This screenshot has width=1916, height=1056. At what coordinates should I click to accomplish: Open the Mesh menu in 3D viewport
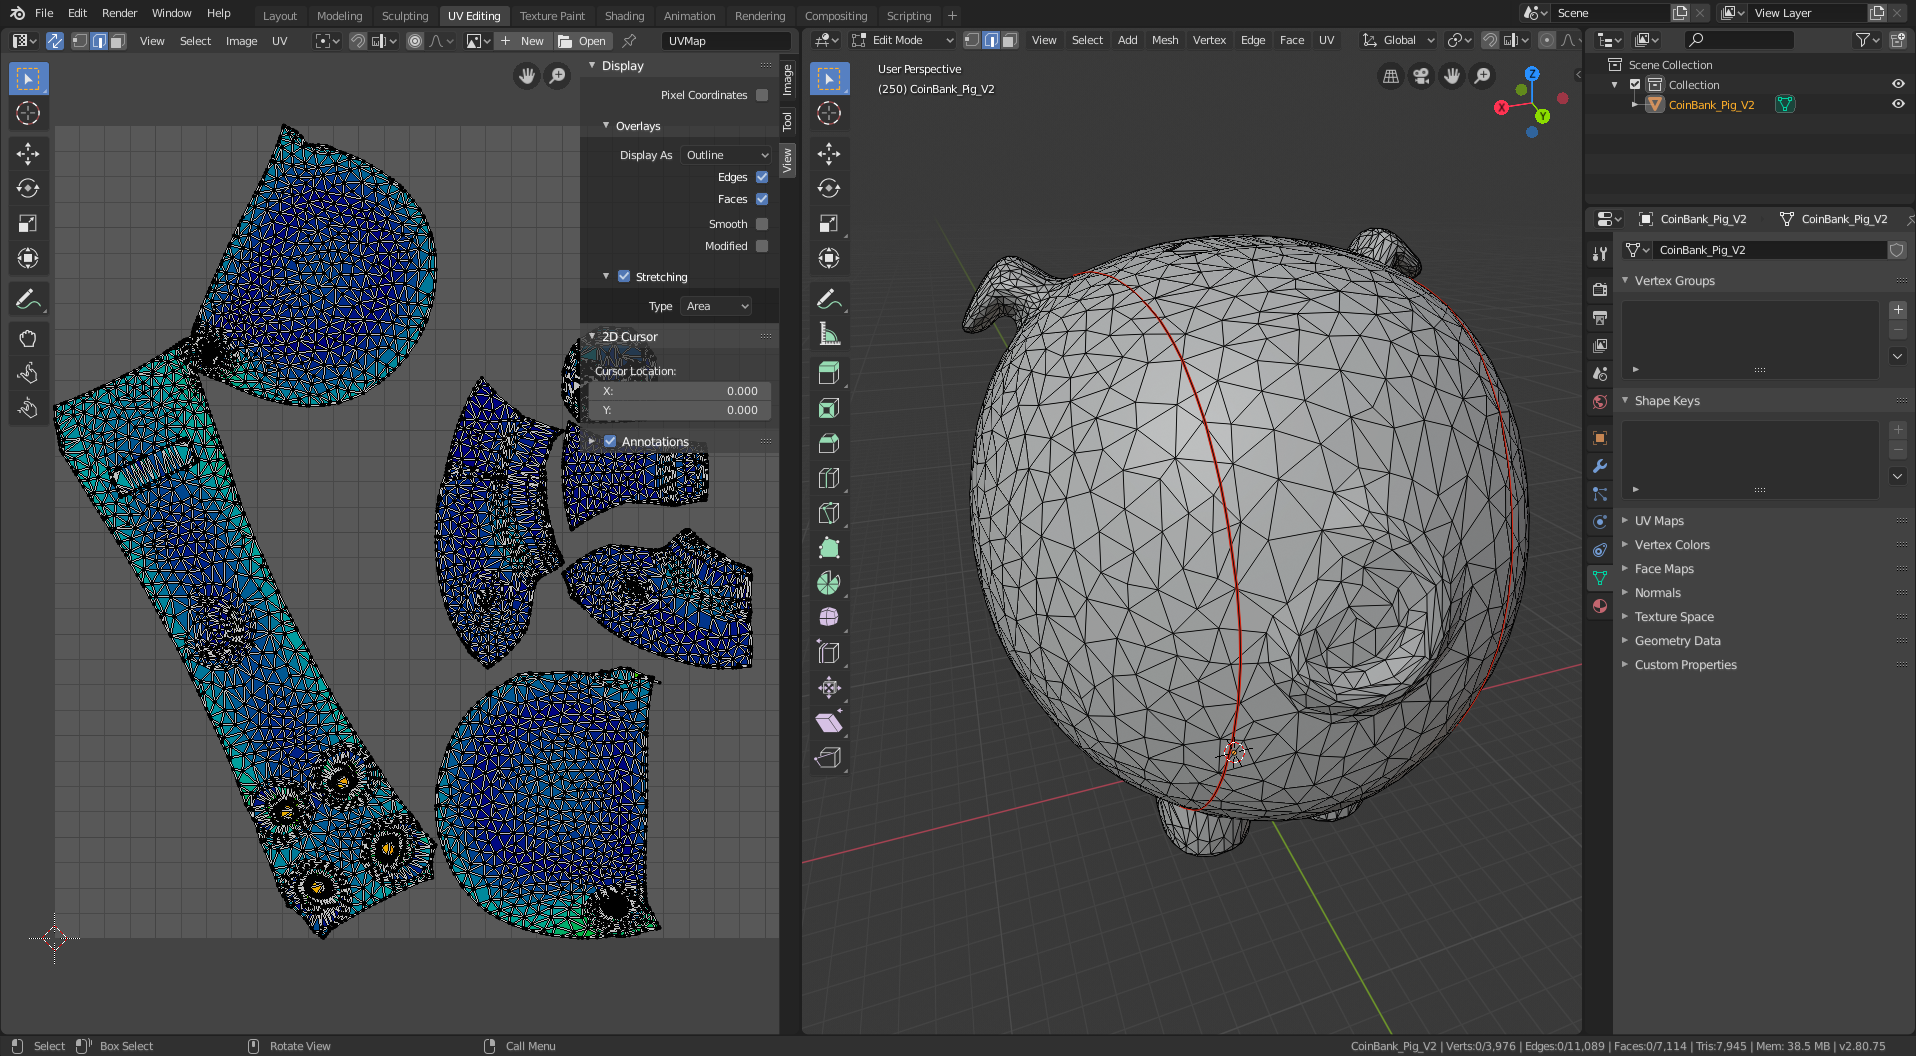[x=1164, y=40]
